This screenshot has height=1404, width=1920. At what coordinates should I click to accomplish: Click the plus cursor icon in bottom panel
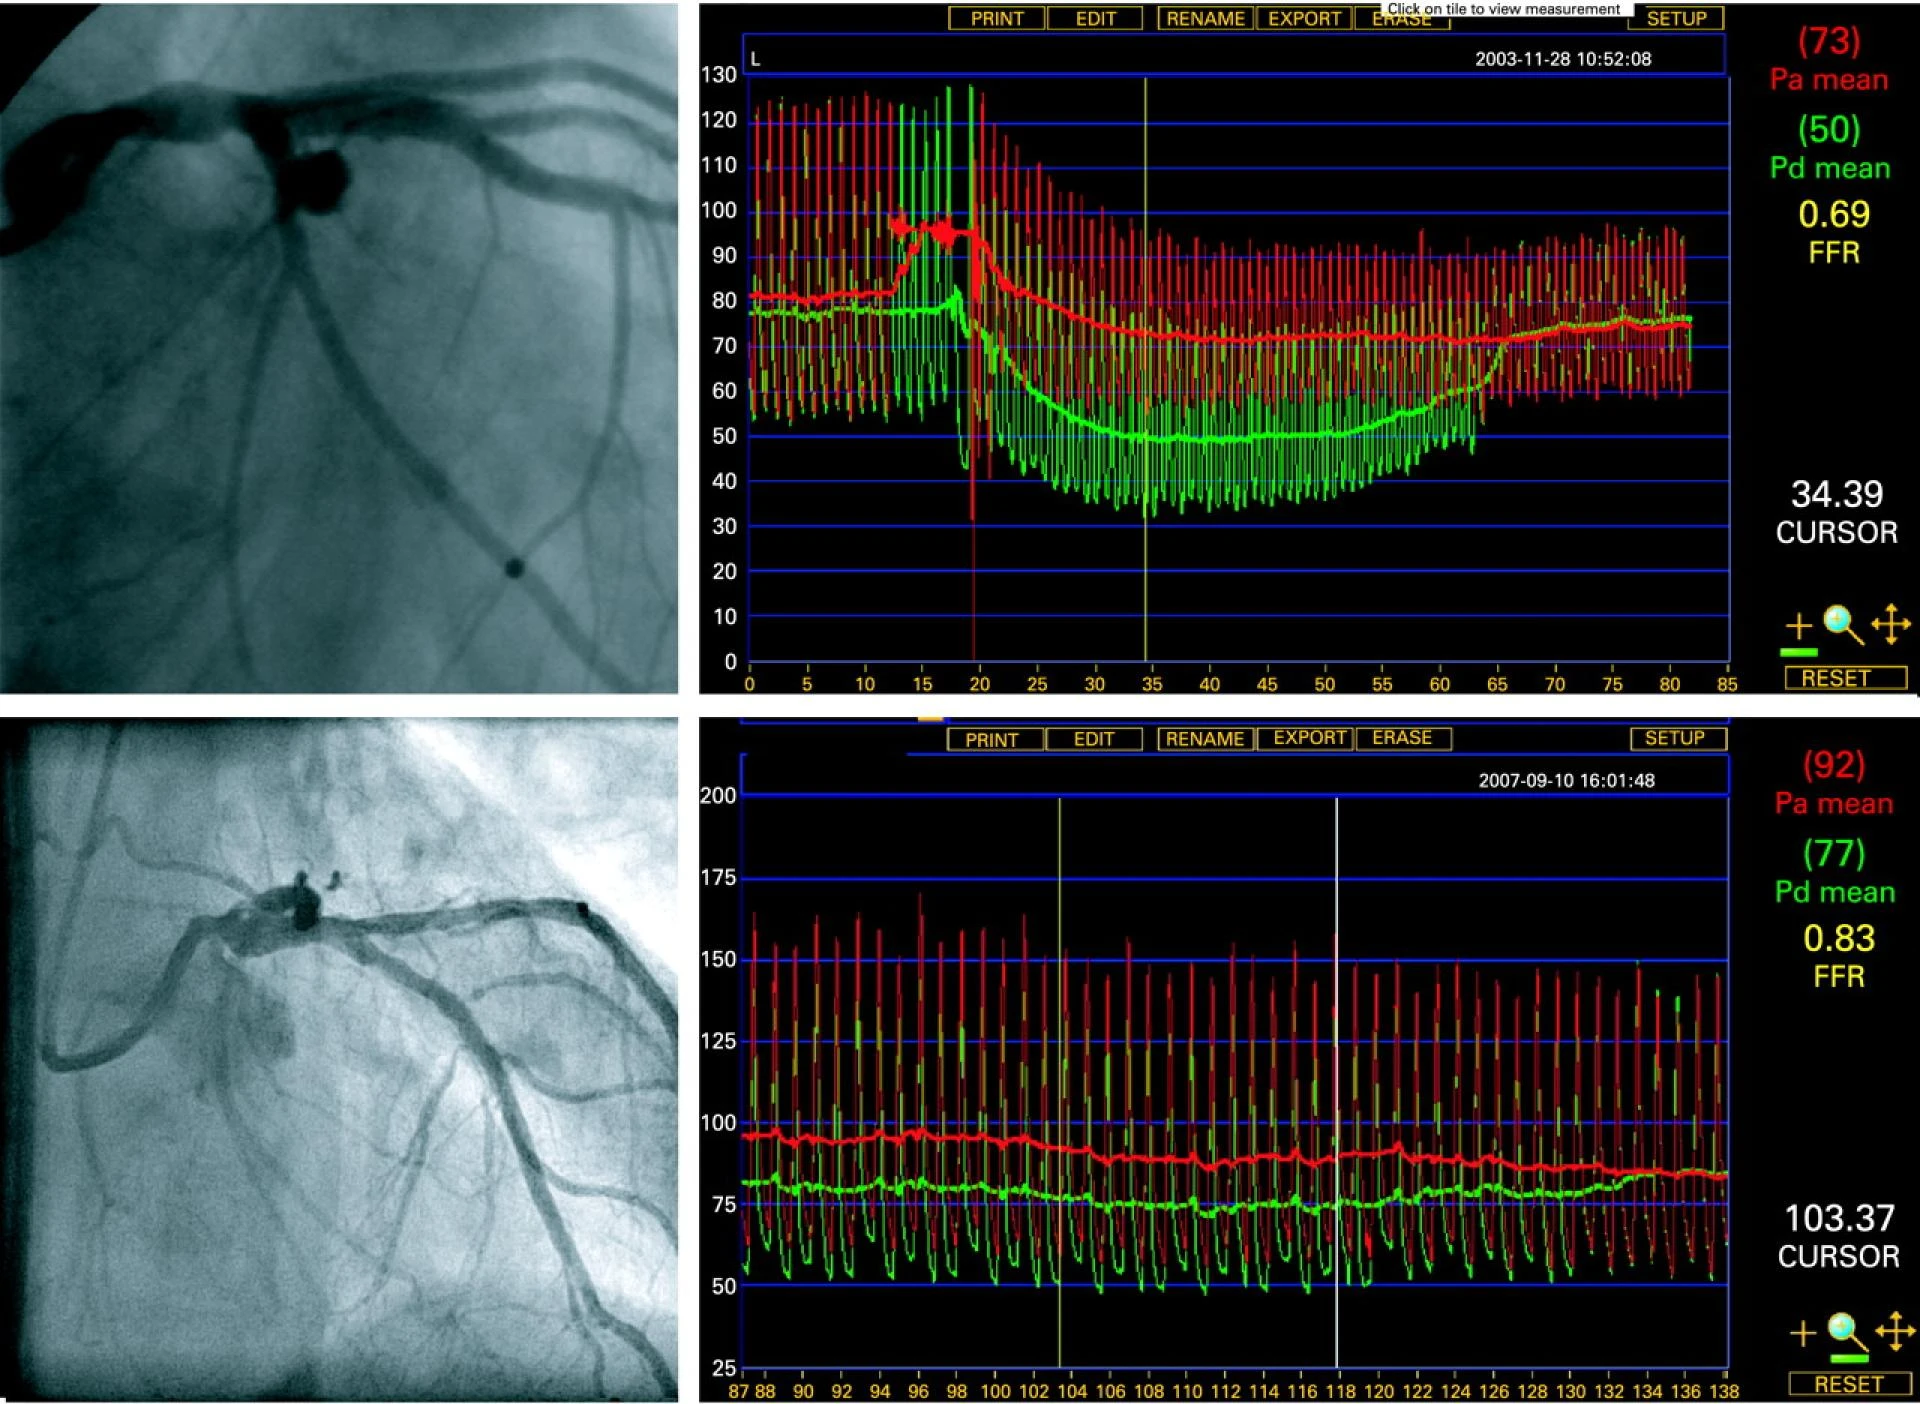click(1802, 1333)
